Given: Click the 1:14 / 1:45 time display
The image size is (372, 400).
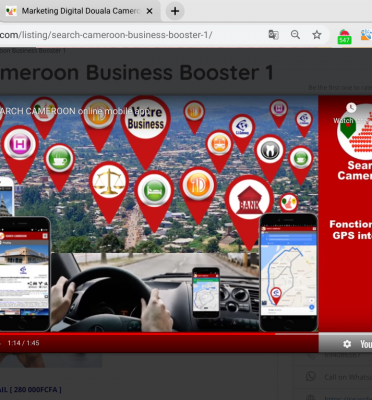Looking at the screenshot, I should click(x=23, y=343).
